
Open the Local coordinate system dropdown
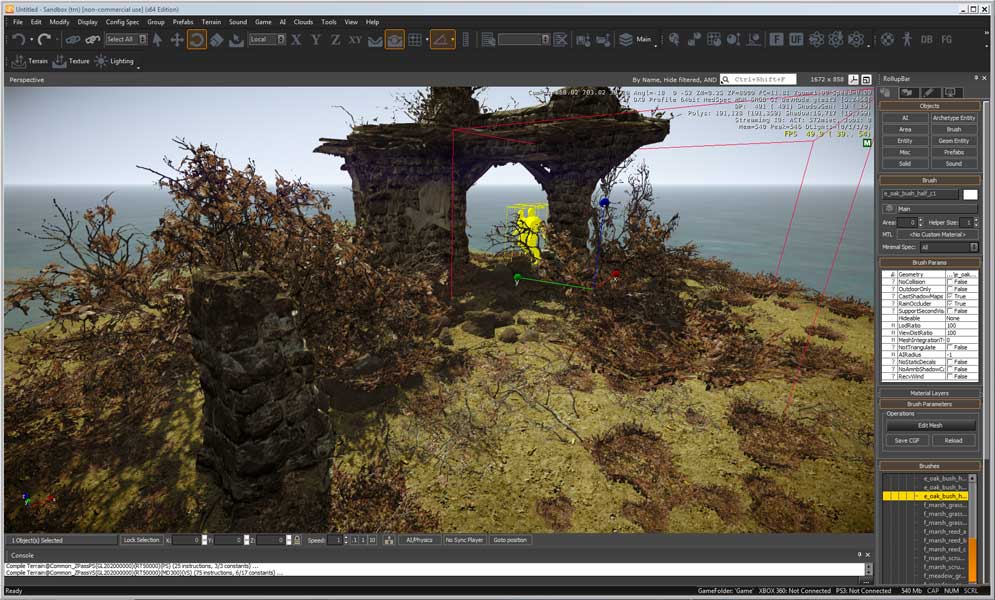[268, 39]
